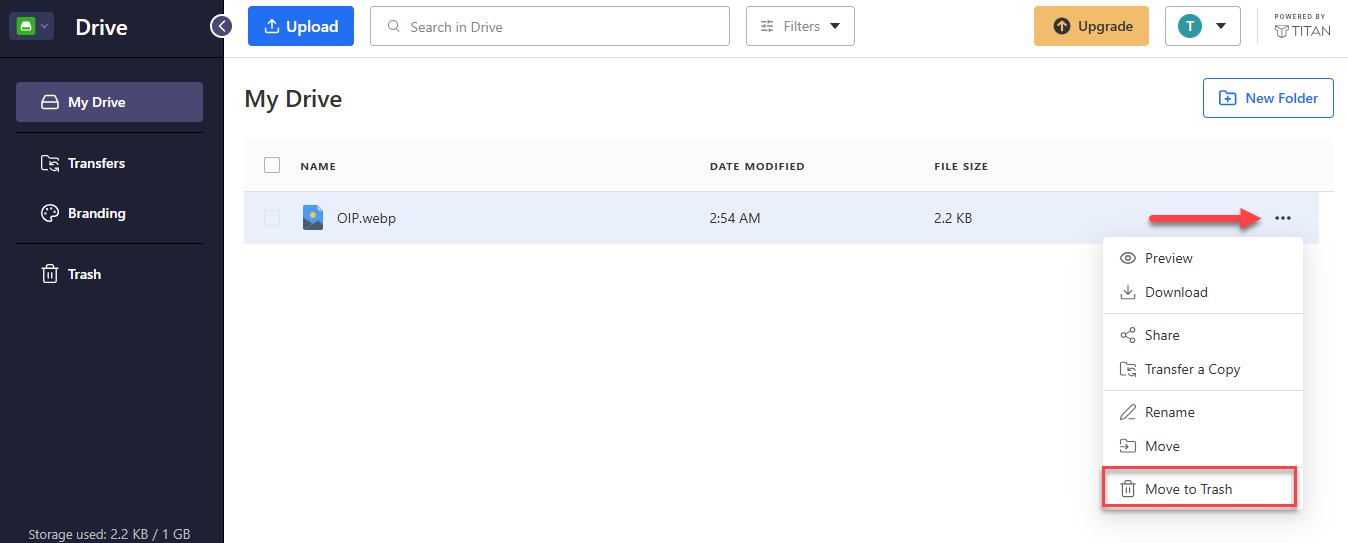Sort by FILE SIZE column header
This screenshot has height=543, width=1348.
(x=961, y=166)
